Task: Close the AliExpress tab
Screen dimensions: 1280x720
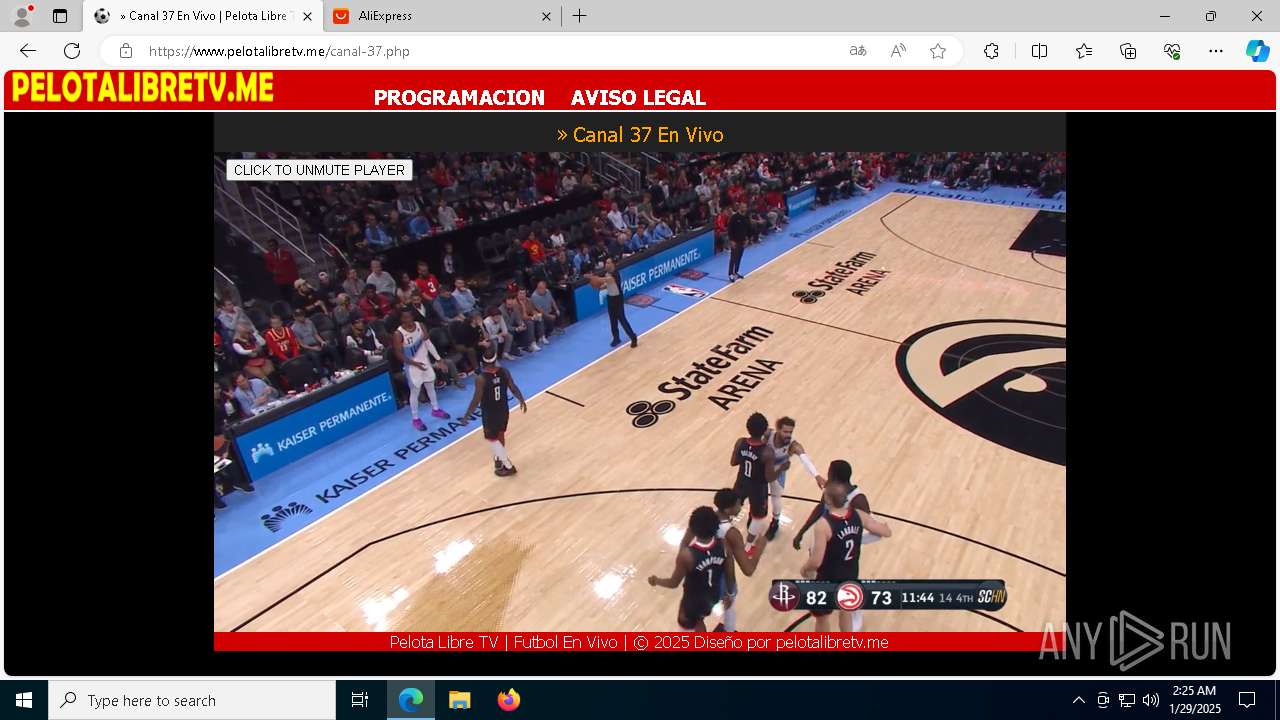Action: pyautogui.click(x=546, y=16)
